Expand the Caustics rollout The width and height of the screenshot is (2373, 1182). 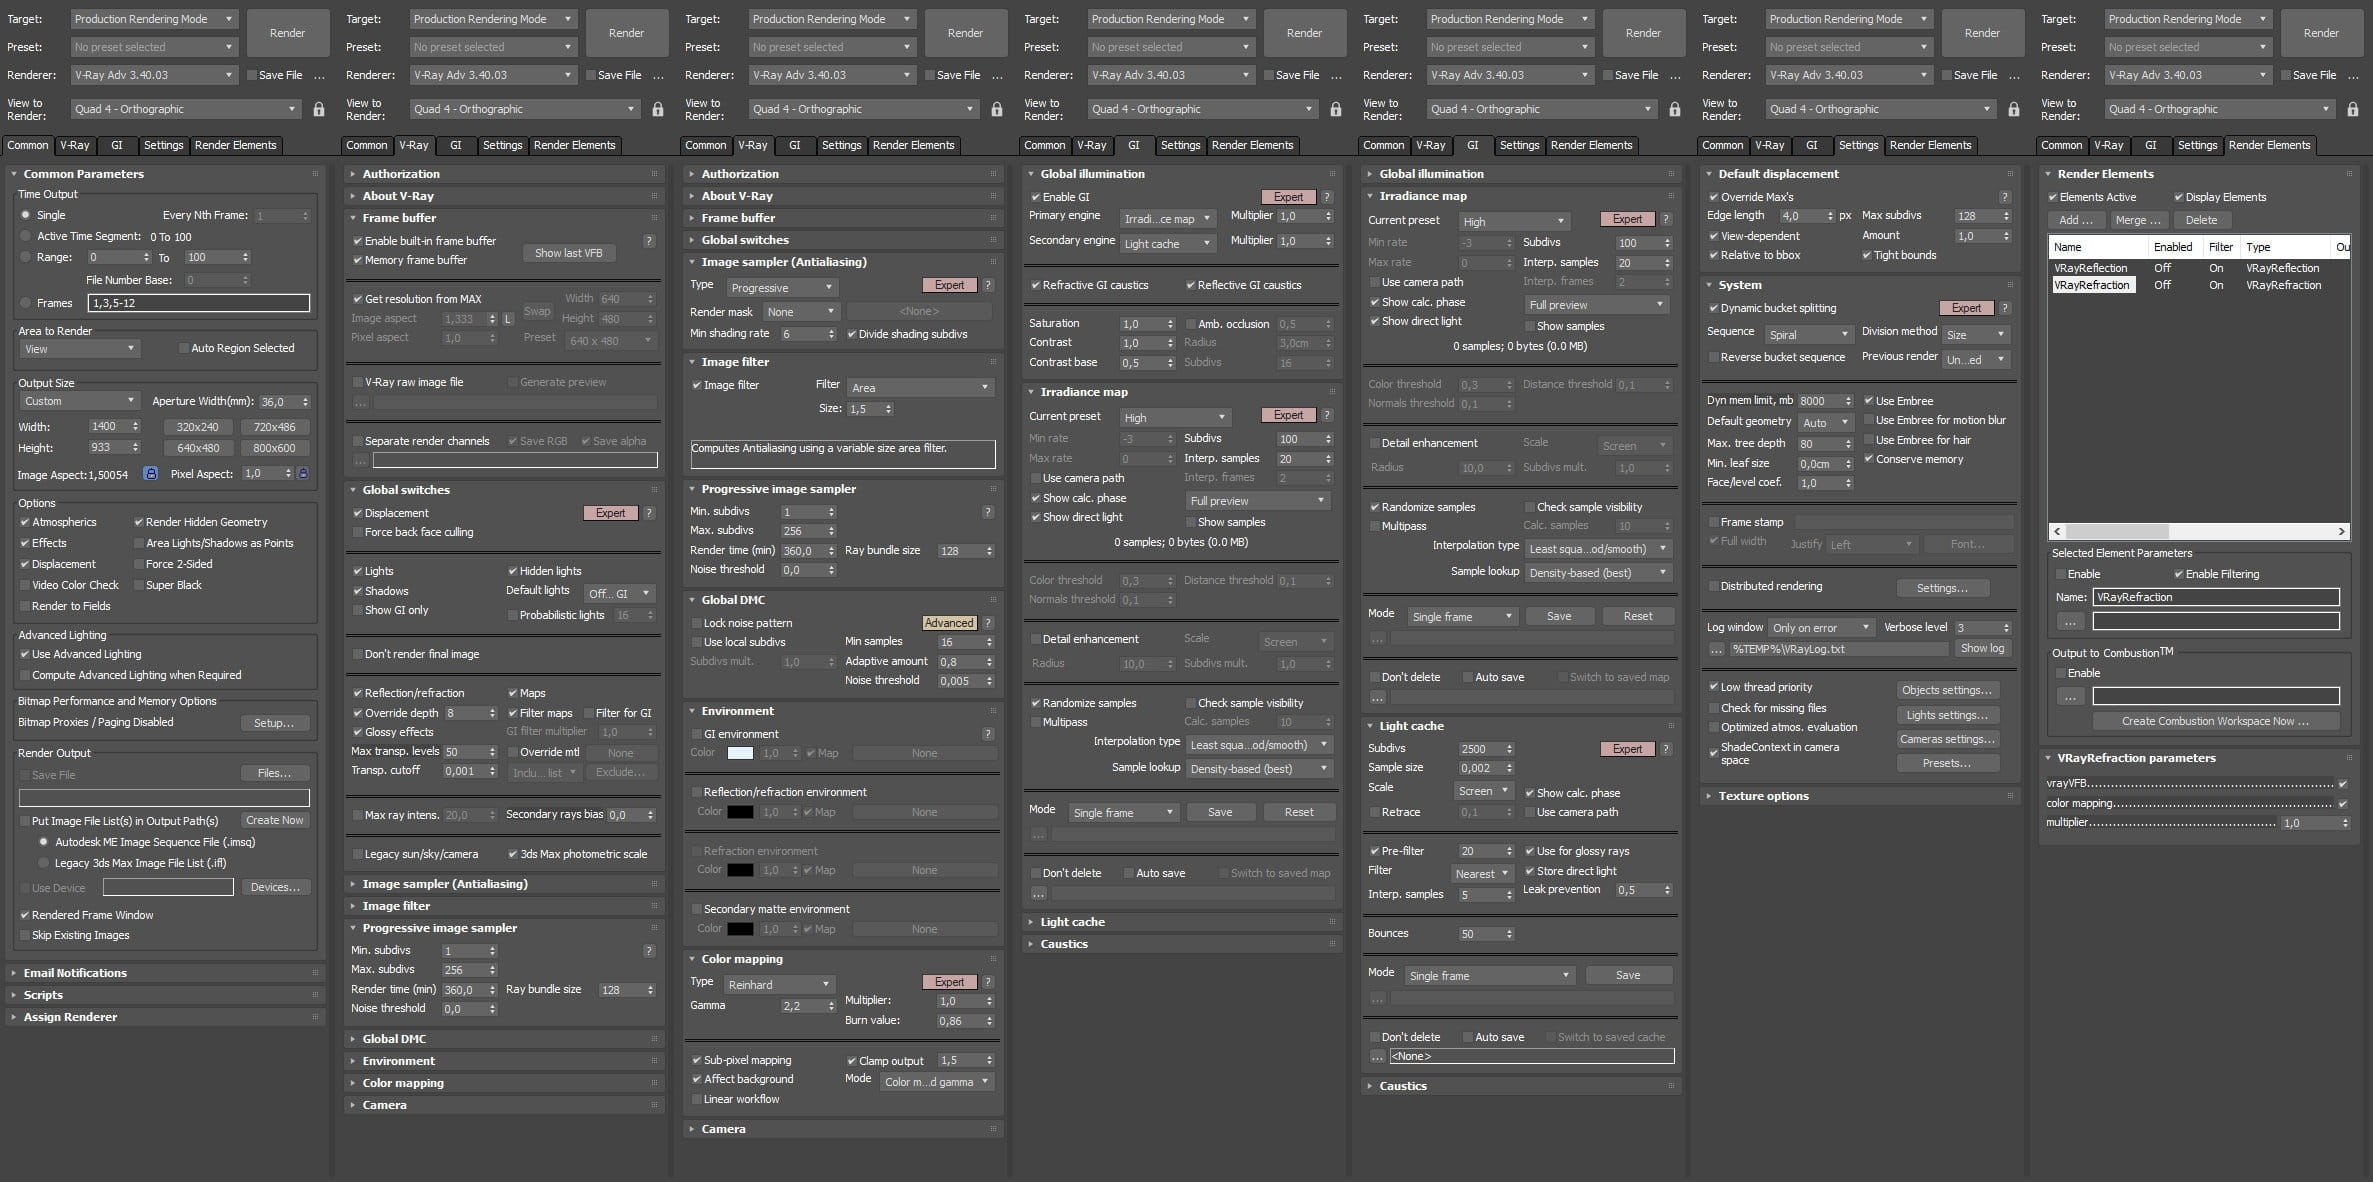coord(1064,943)
